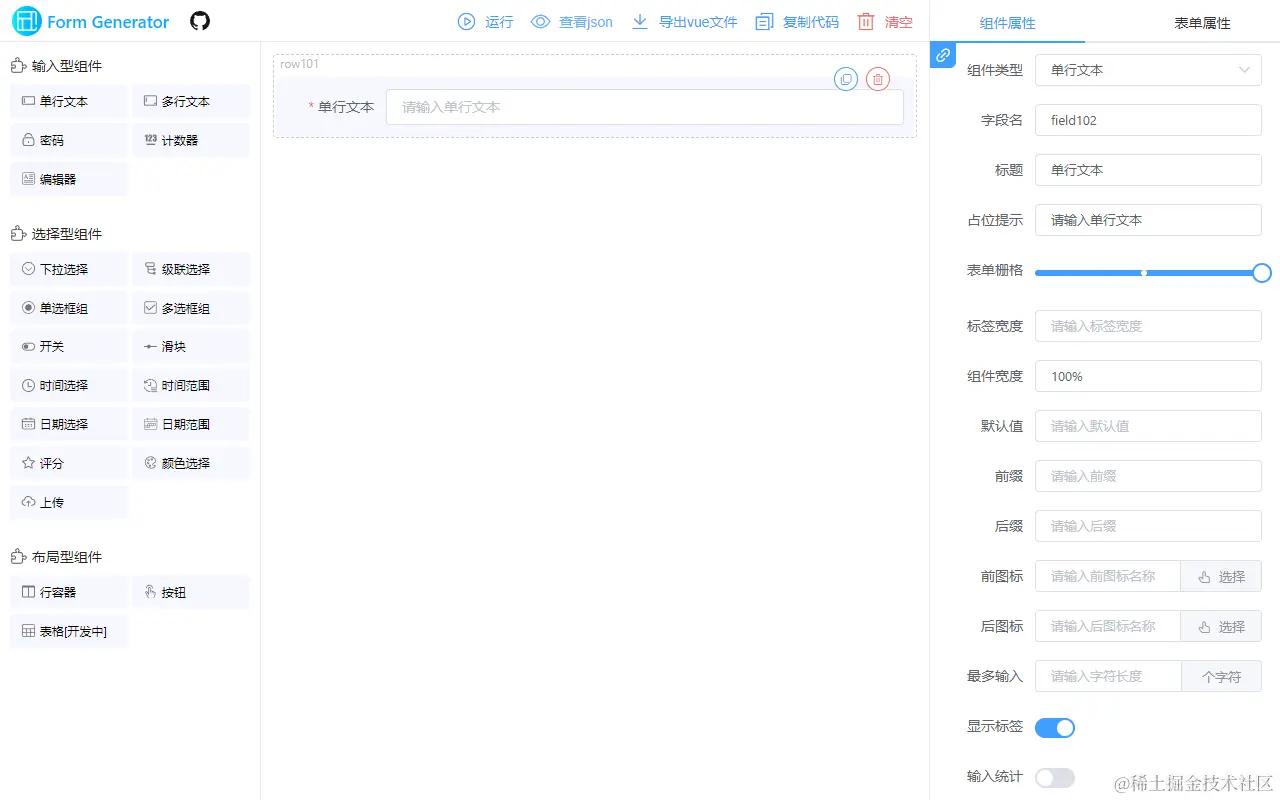Select the 开关 (switch) component
The height and width of the screenshot is (800, 1280).
[68, 346]
